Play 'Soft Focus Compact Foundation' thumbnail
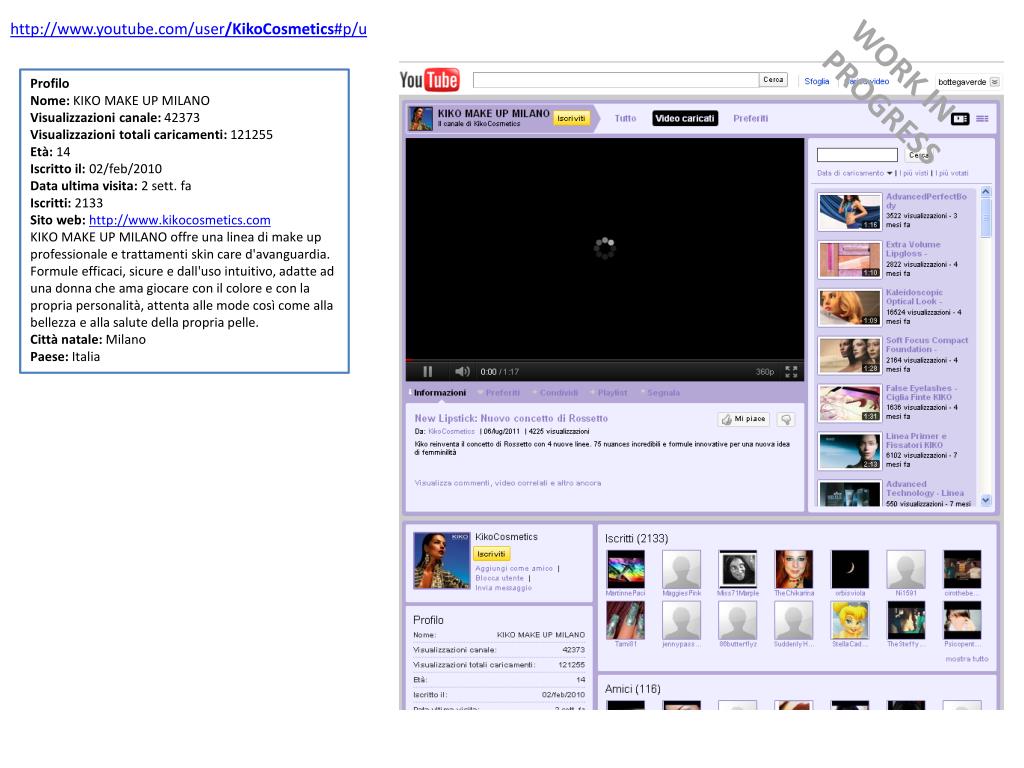This screenshot has width=1024, height=768. [x=850, y=355]
